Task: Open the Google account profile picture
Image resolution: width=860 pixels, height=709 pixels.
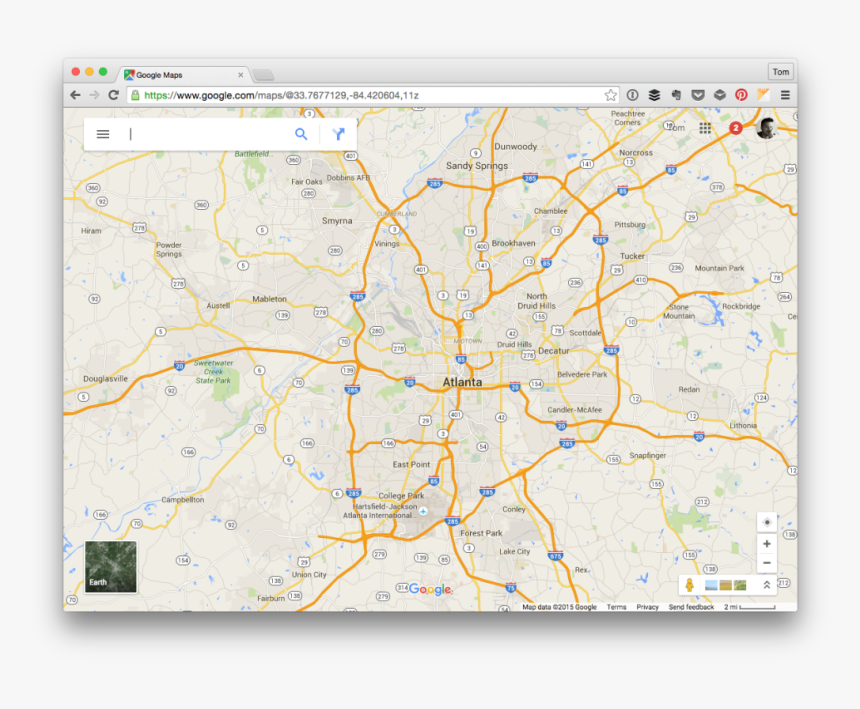Action: point(766,128)
